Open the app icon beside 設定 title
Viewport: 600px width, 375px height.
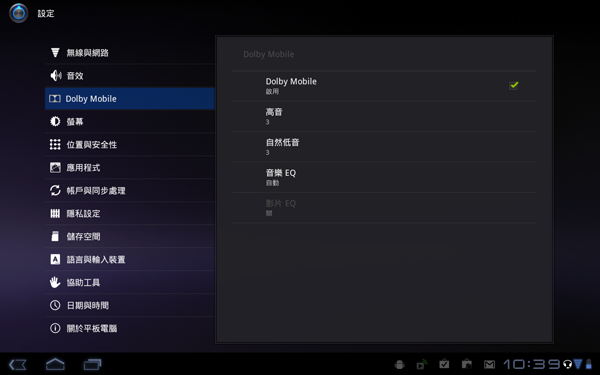[x=18, y=13]
